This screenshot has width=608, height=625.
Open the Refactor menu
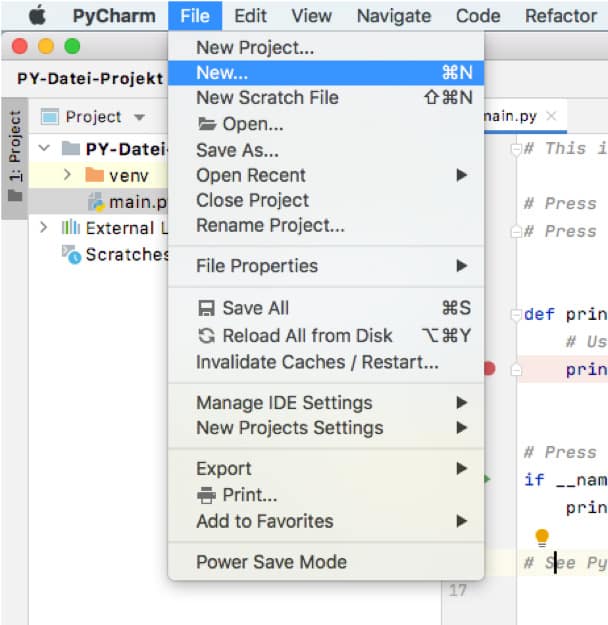point(561,16)
